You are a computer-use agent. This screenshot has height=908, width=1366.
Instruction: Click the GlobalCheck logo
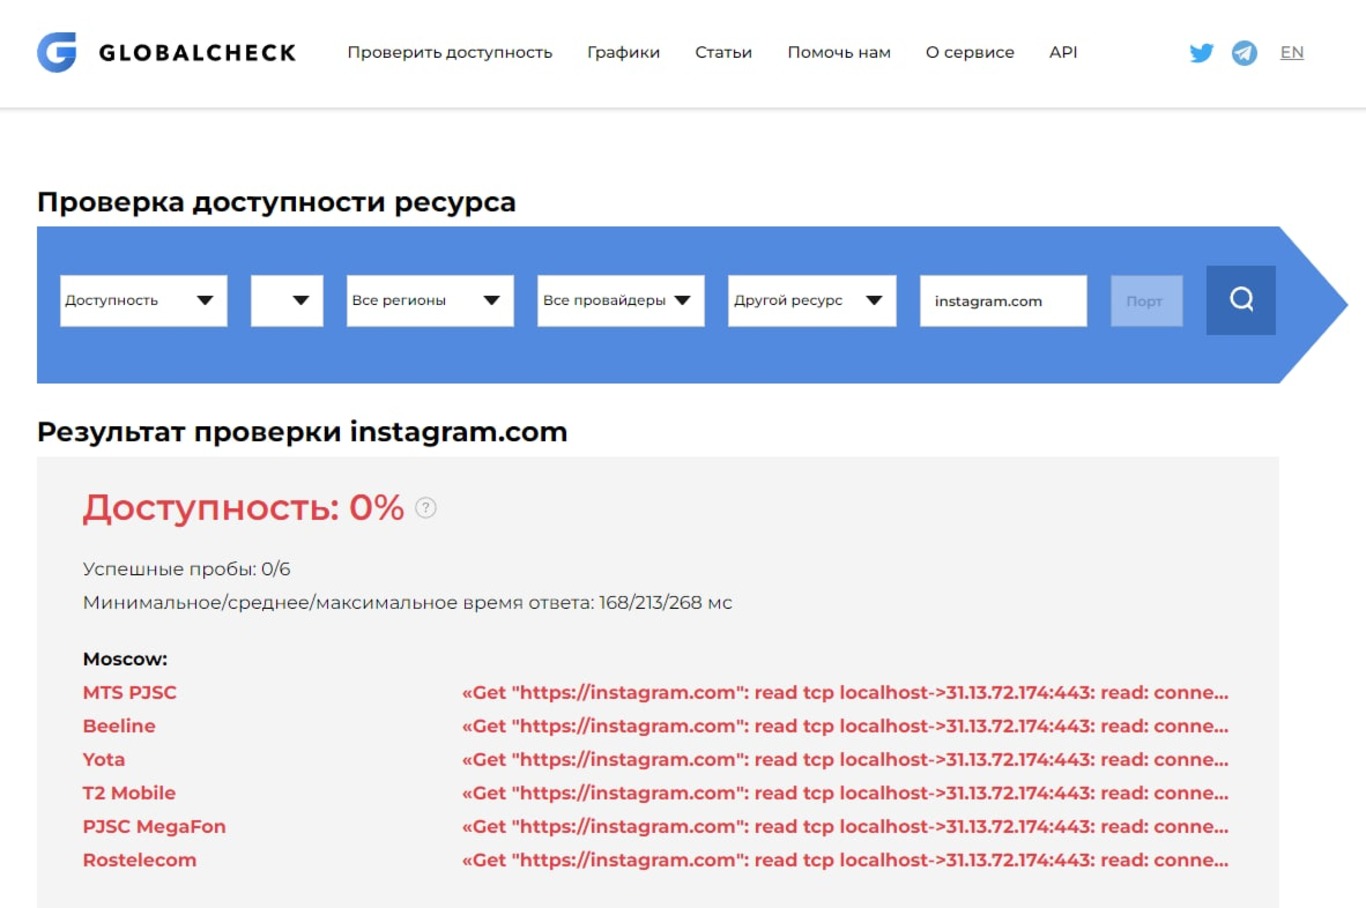pos(165,52)
